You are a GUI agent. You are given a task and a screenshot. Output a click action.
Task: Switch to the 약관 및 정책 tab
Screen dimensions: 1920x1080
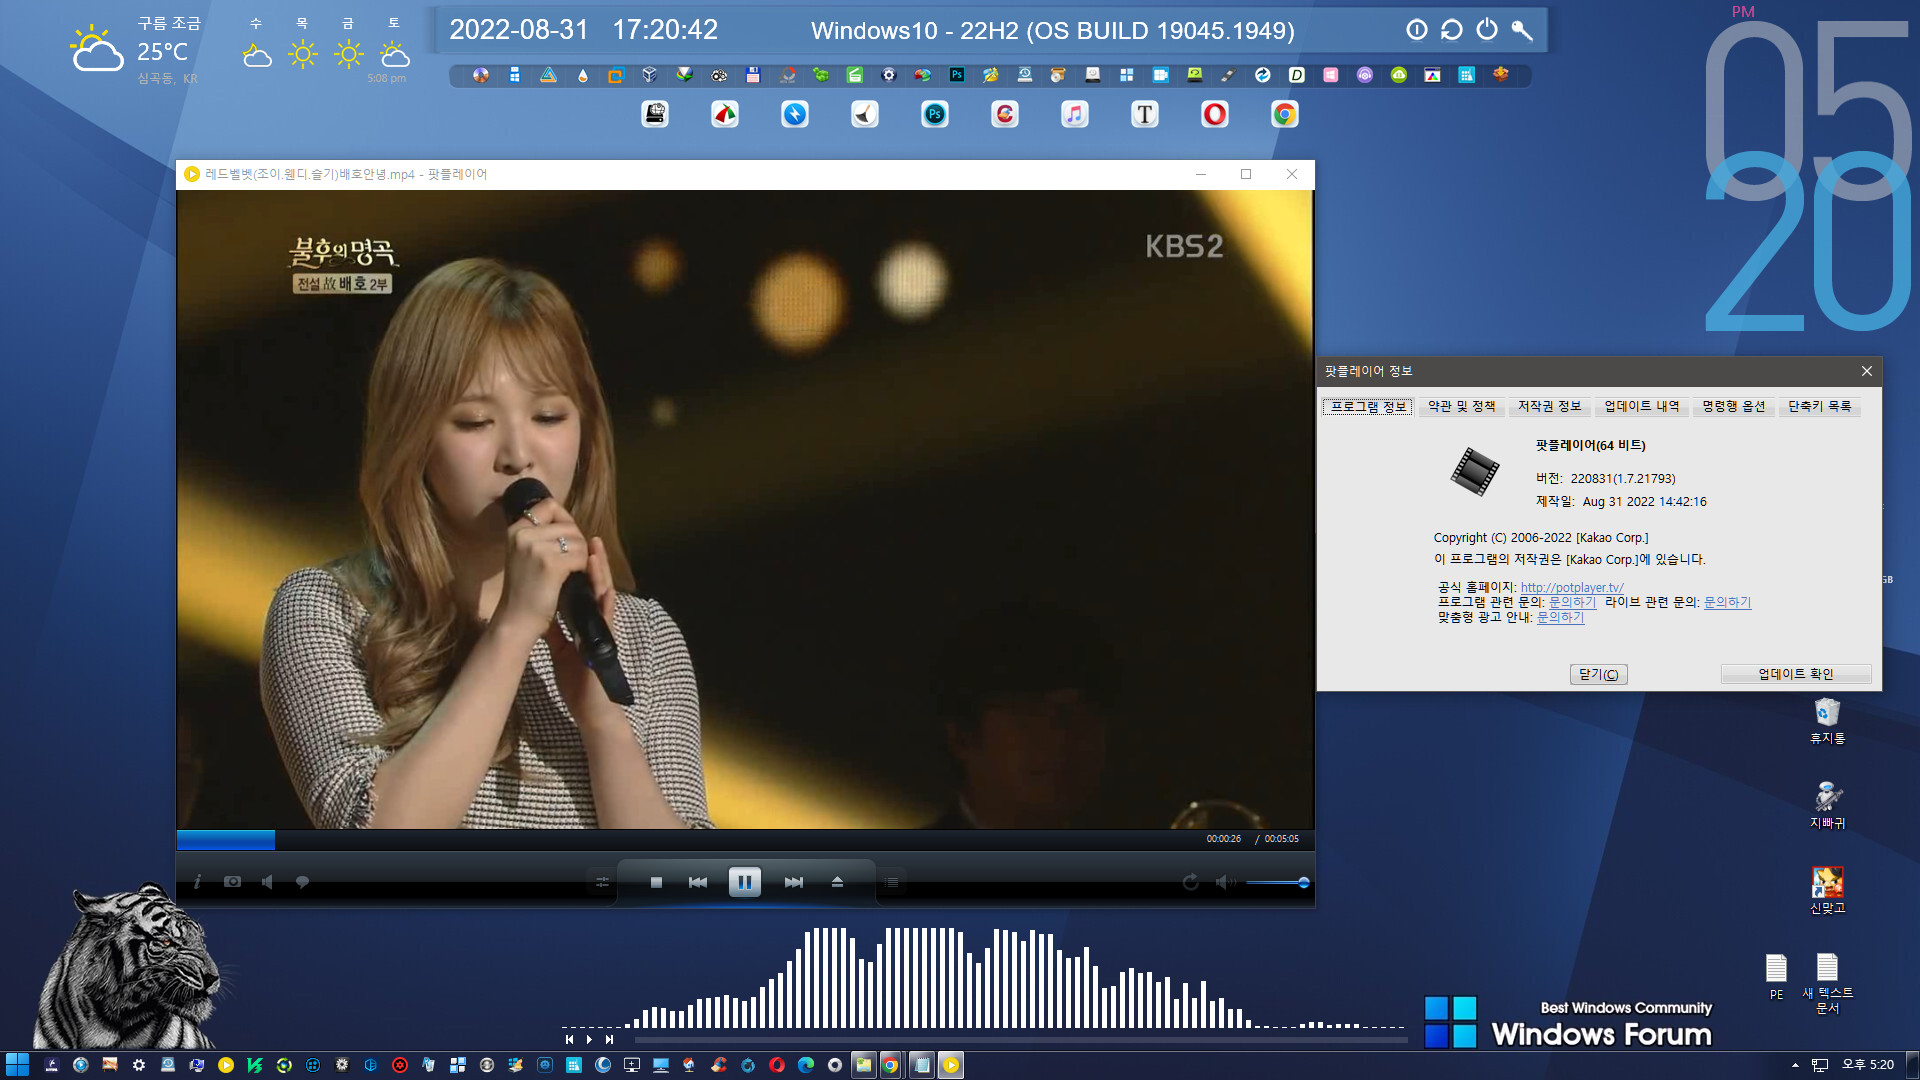(1461, 406)
